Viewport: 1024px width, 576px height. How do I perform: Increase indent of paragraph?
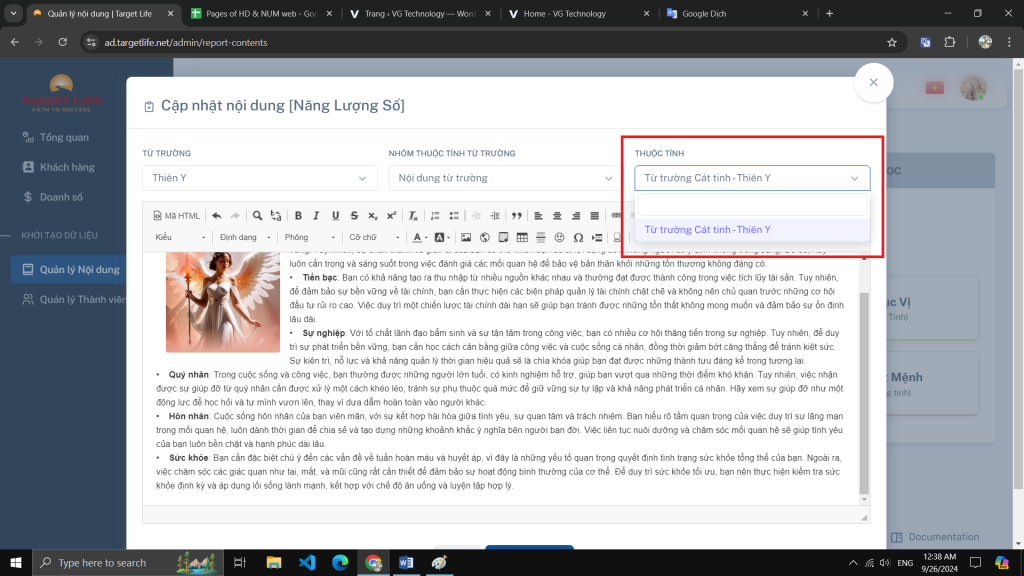tap(495, 216)
